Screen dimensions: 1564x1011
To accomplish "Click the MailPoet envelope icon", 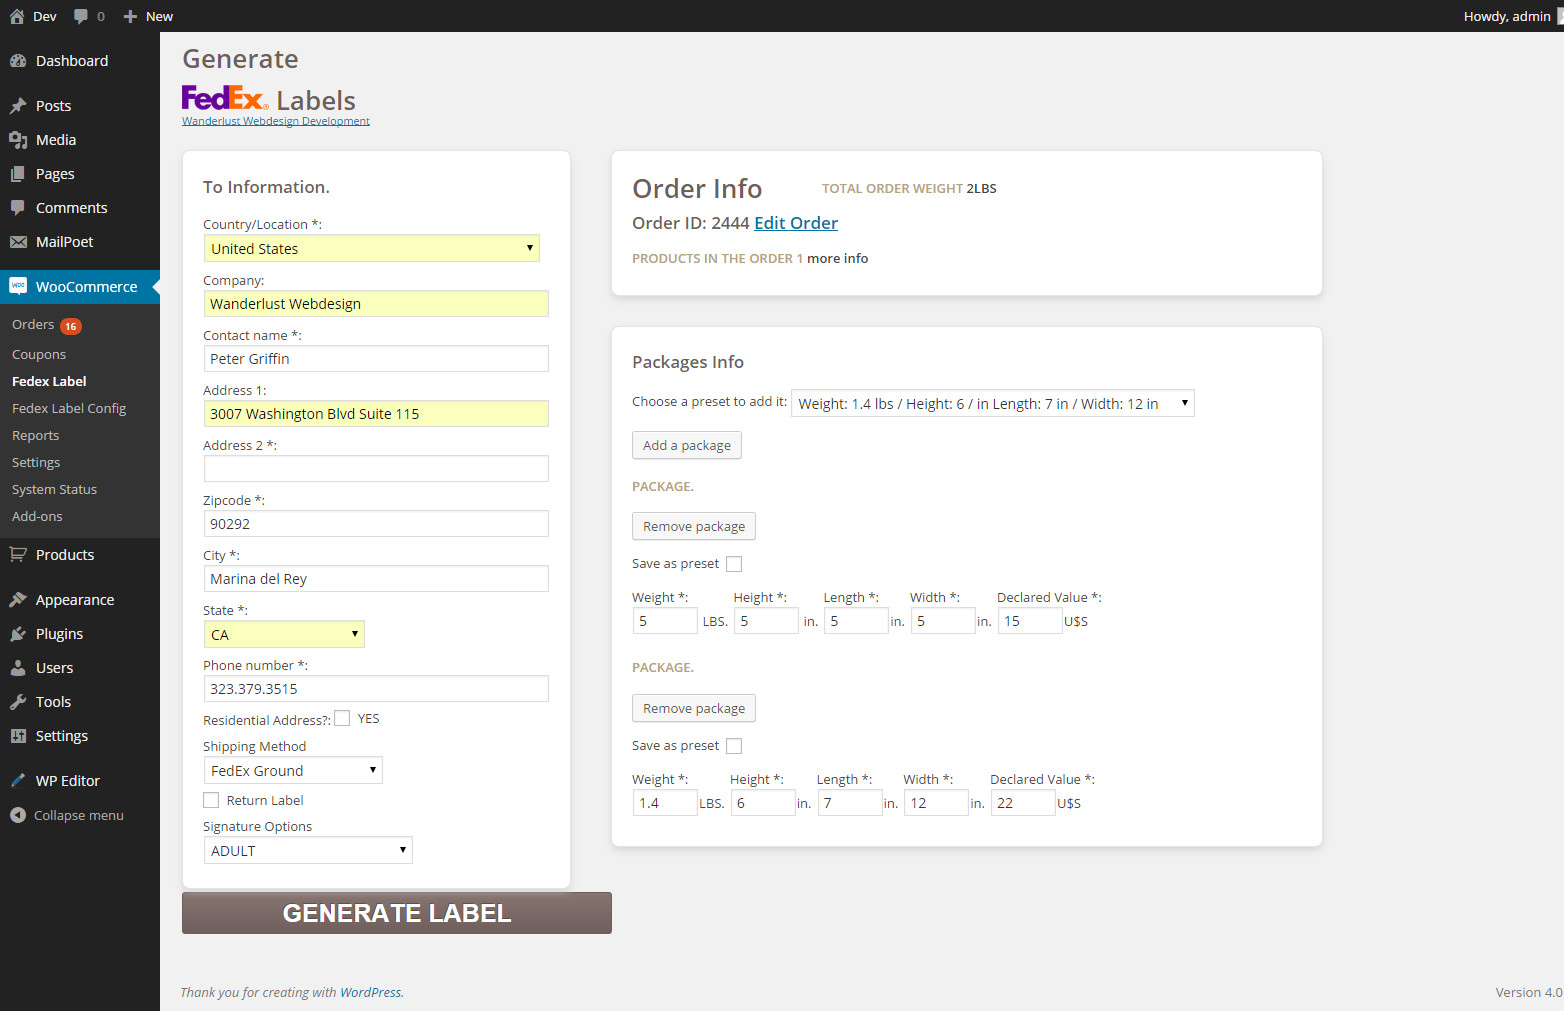I will click(x=18, y=242).
